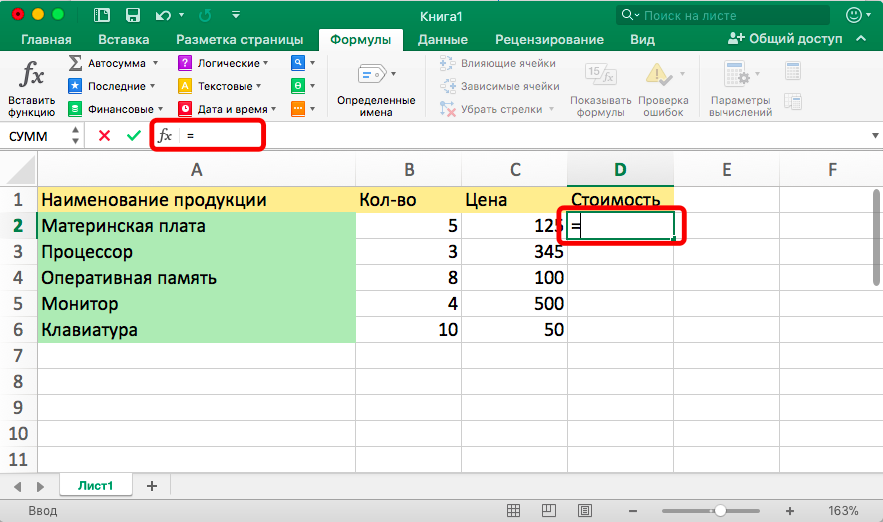Confirm formula entry with green checkmark
The height and width of the screenshot is (522, 883).
pos(133,136)
